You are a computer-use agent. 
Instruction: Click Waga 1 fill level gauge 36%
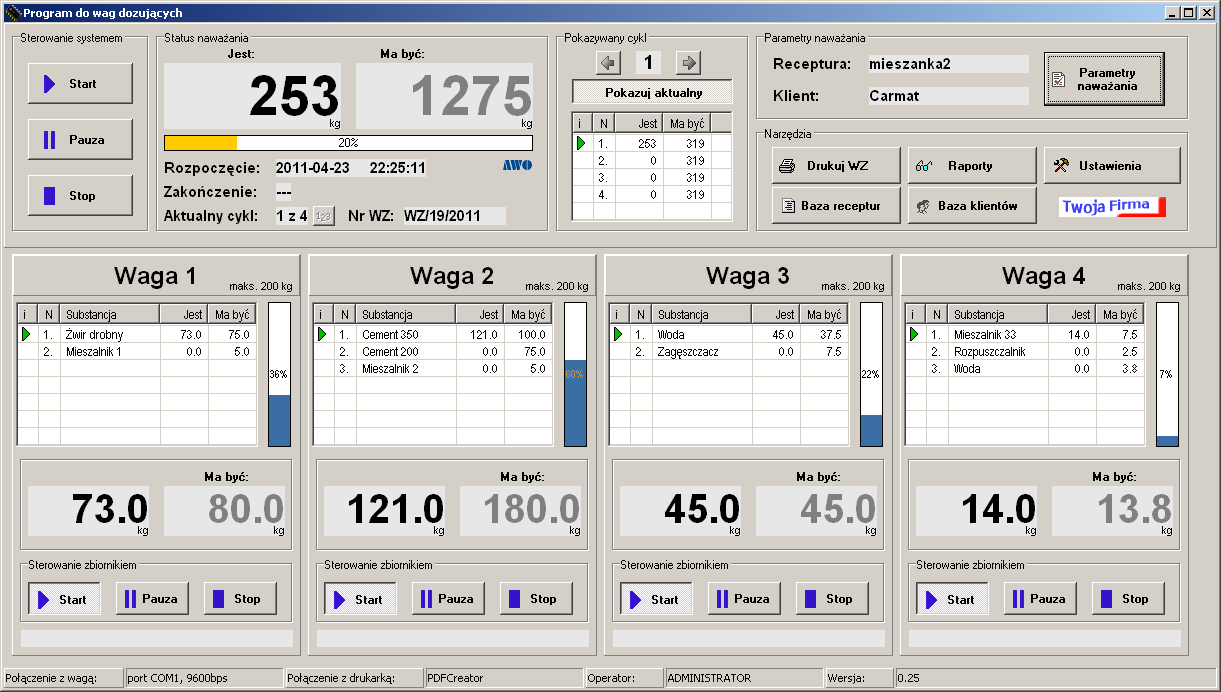pos(279,374)
